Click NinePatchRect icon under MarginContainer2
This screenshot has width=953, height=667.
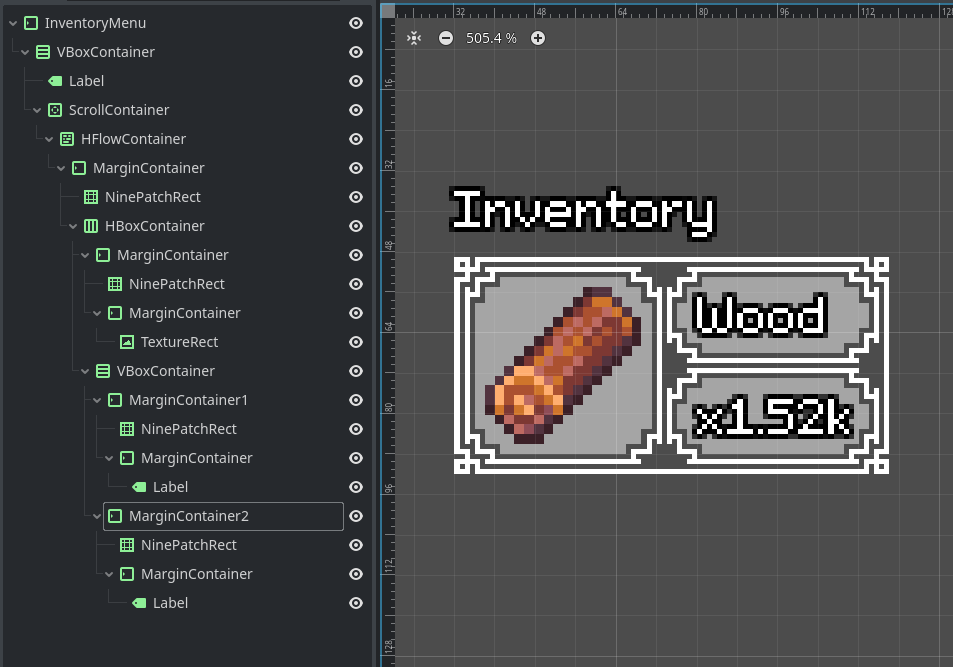coord(126,545)
